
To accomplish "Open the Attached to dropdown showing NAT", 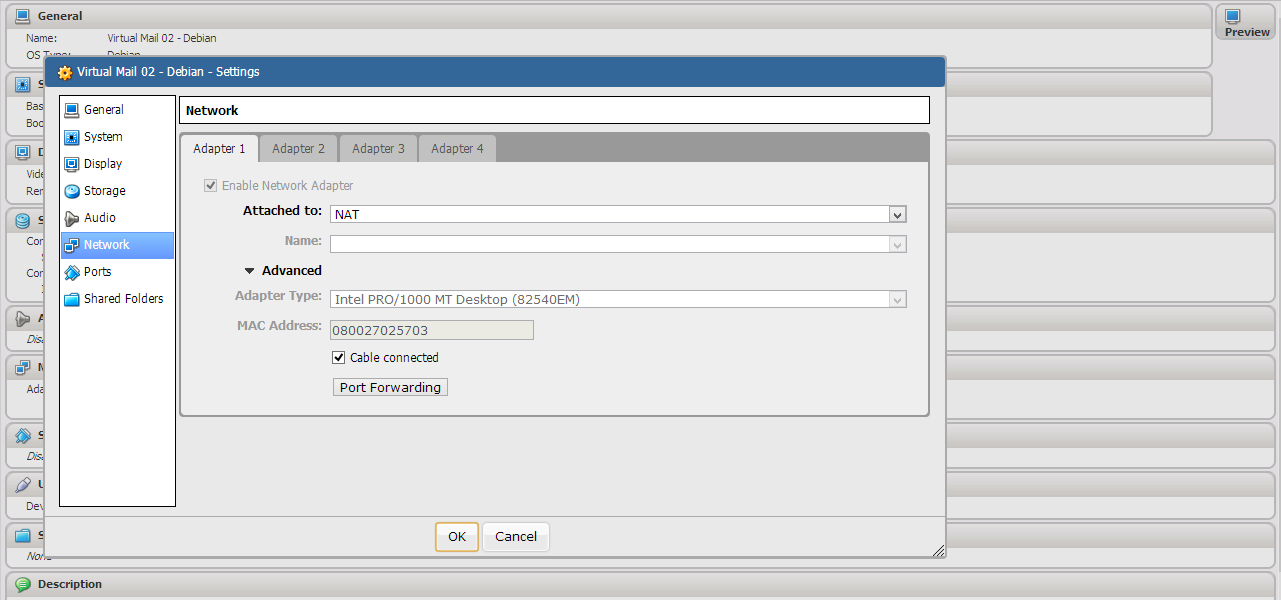I will 618,214.
